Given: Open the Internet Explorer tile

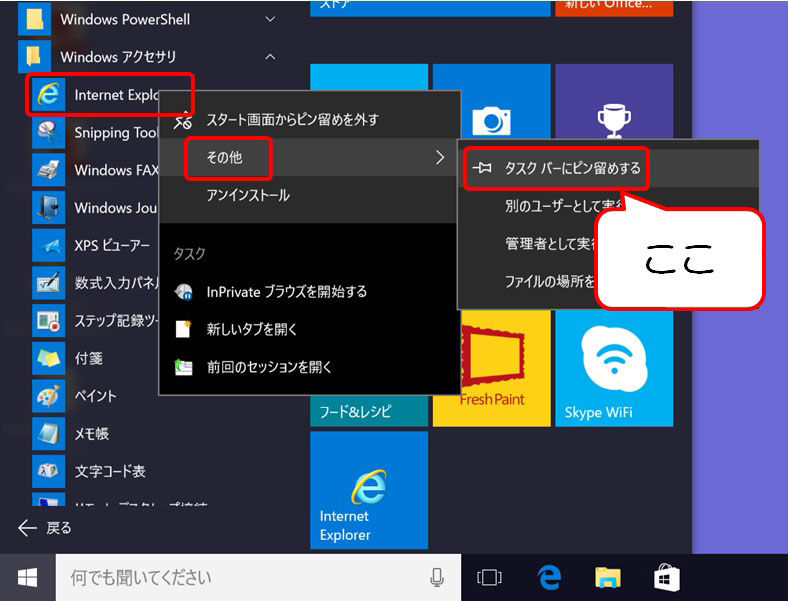Looking at the screenshot, I should click(369, 490).
